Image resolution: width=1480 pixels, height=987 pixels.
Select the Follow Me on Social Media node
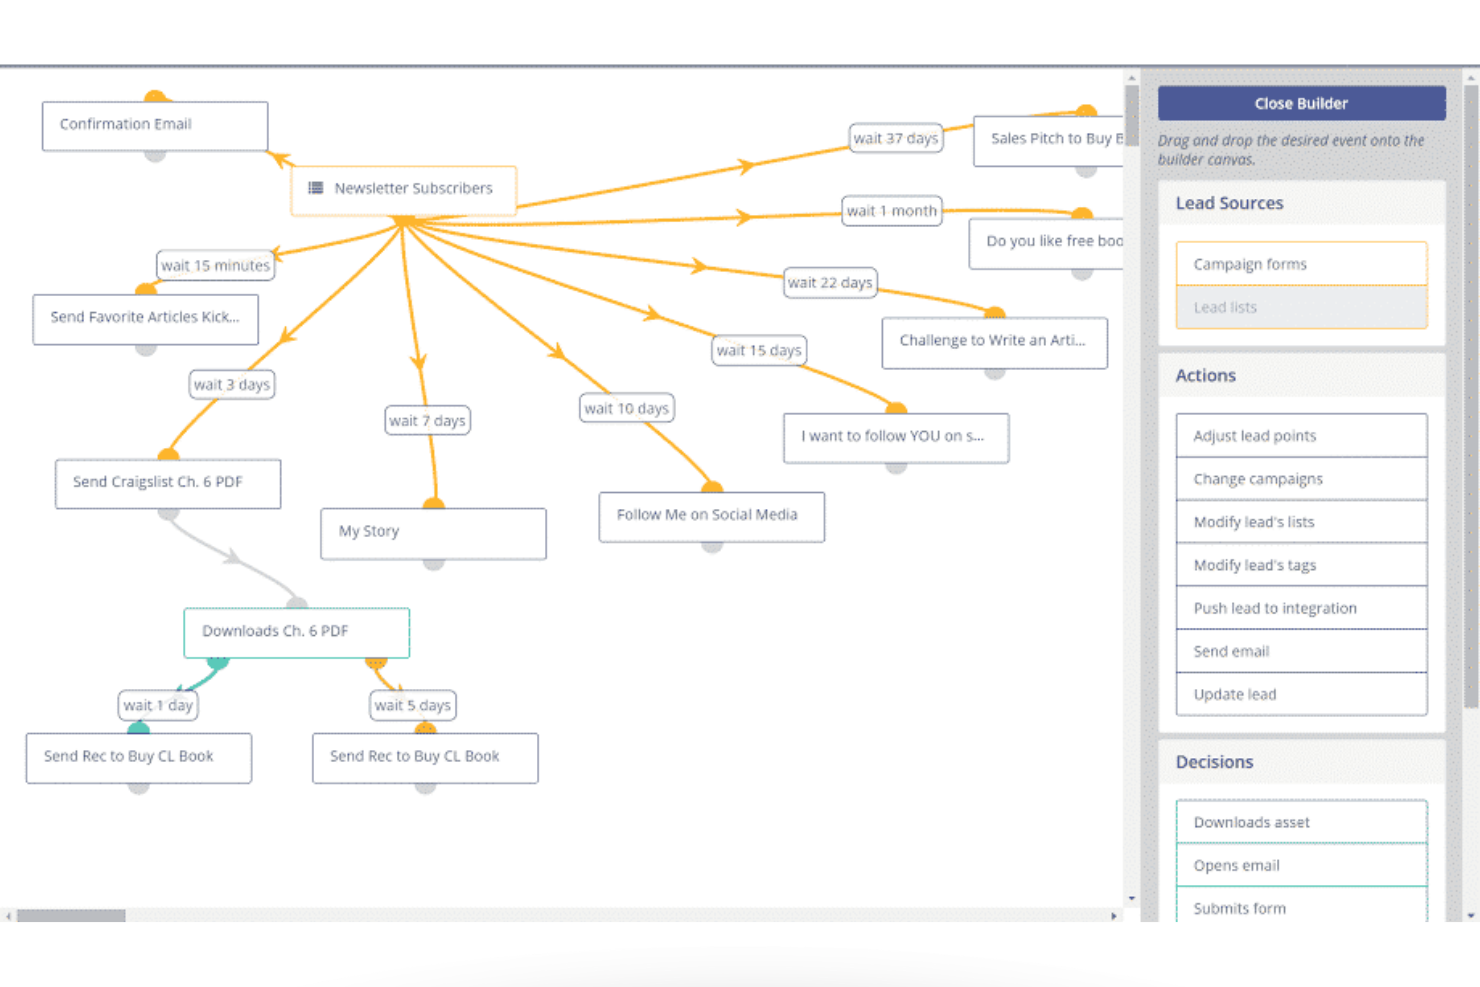[712, 517]
